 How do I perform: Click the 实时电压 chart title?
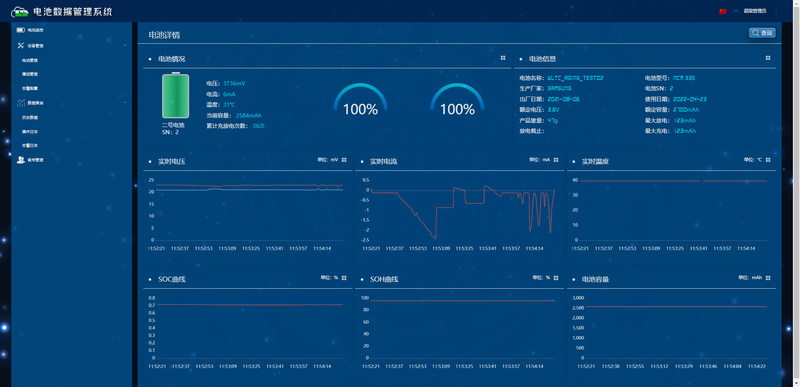[171, 162]
